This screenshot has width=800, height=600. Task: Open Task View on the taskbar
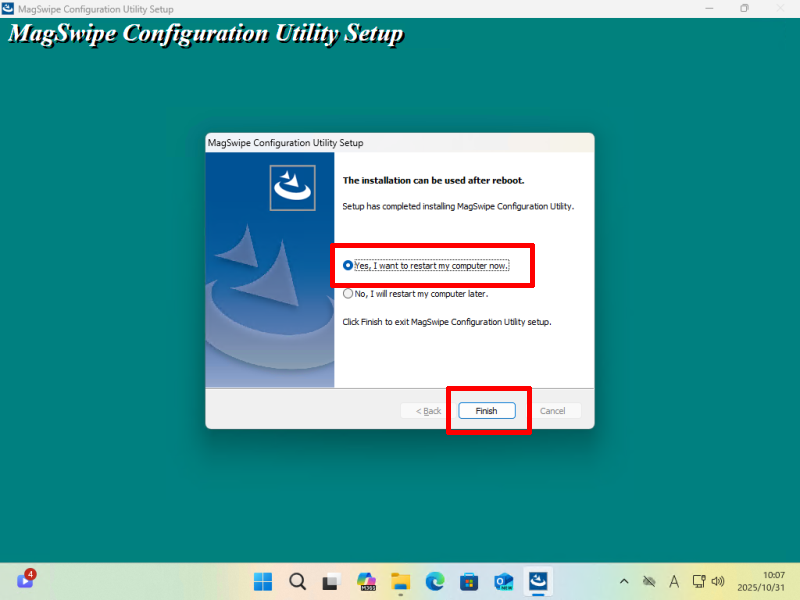point(331,581)
